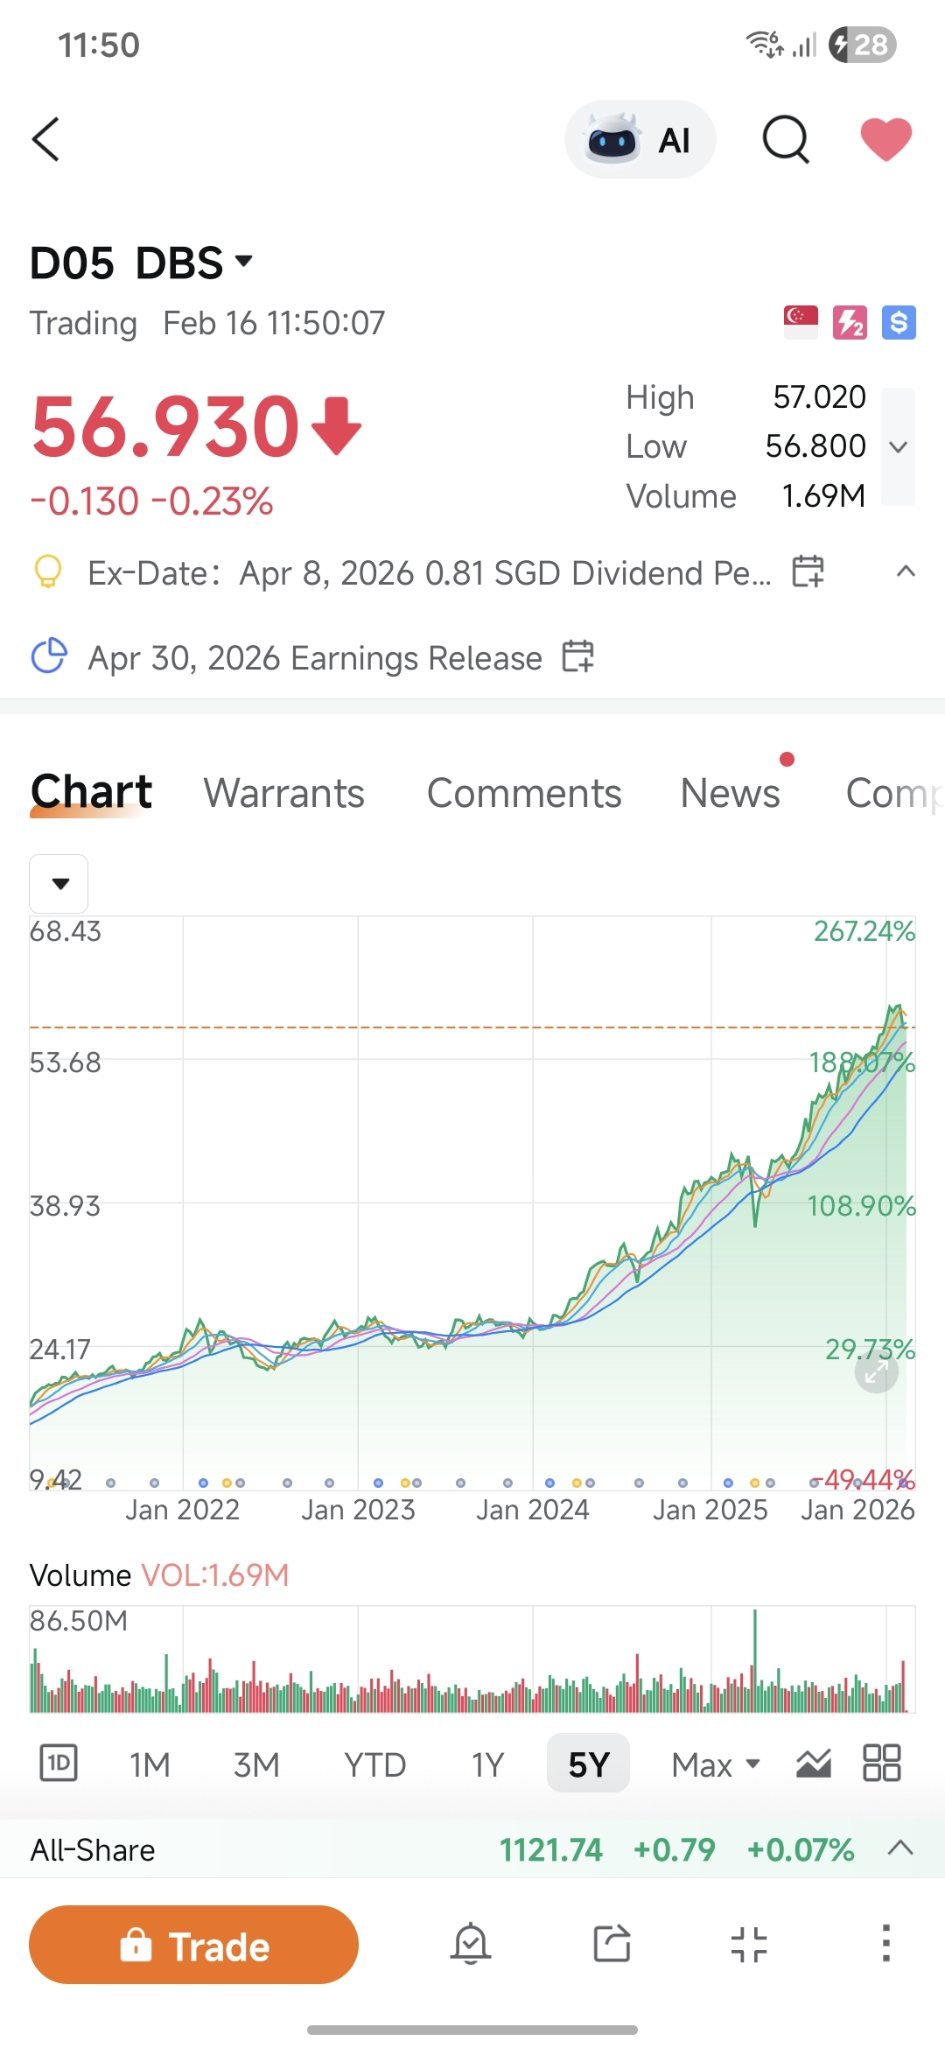Tap the search magnifier icon
945x2048 pixels.
[786, 139]
